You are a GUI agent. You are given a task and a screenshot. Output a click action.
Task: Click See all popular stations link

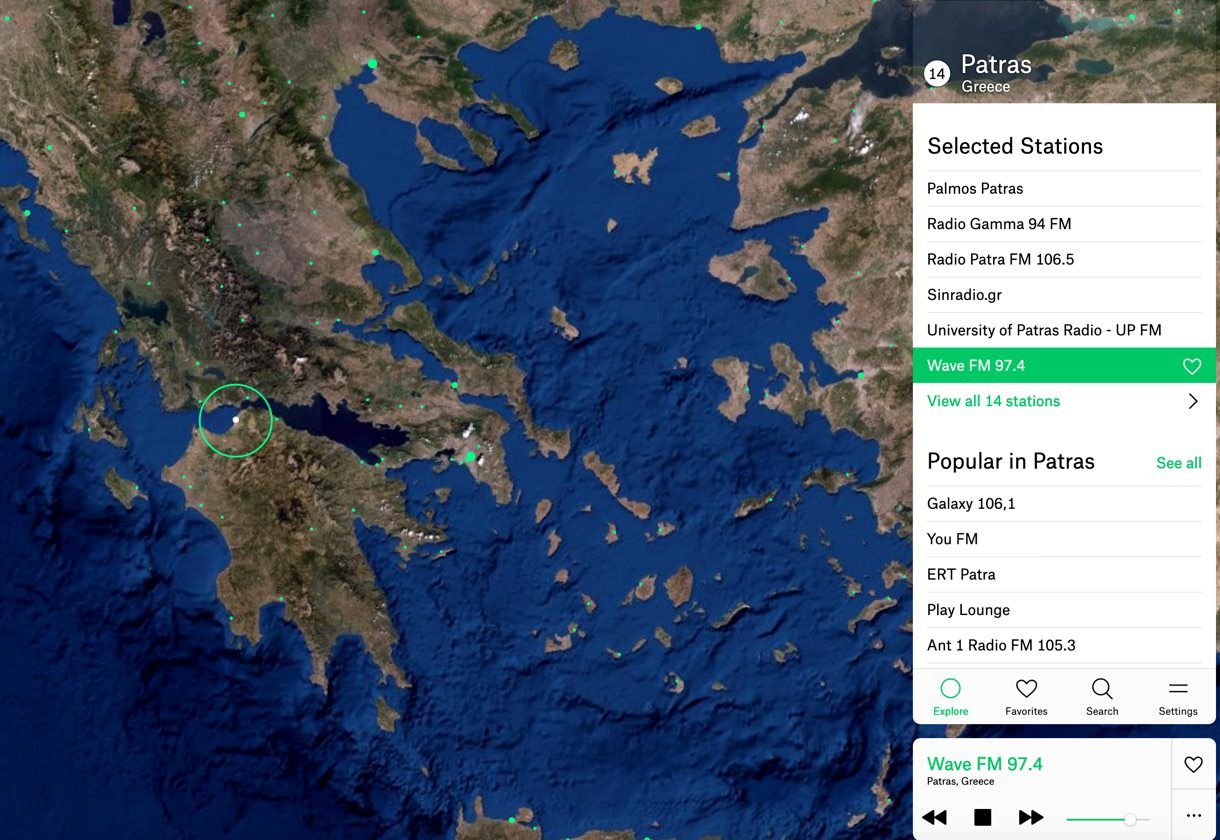[x=1178, y=463]
